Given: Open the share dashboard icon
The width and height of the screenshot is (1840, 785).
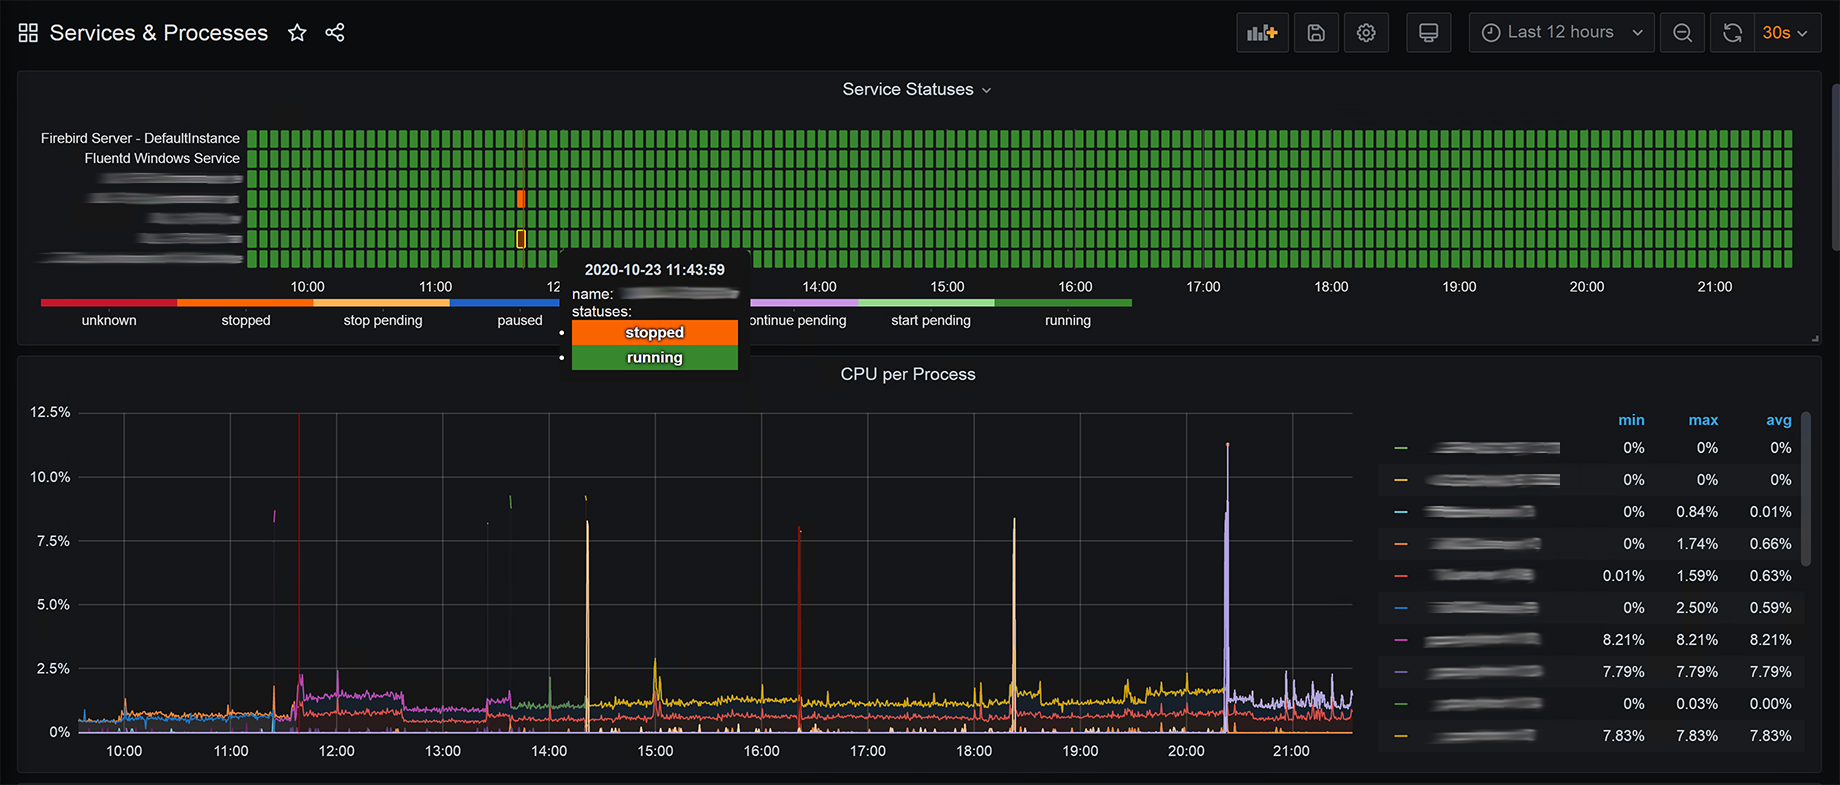Looking at the screenshot, I should click(335, 33).
